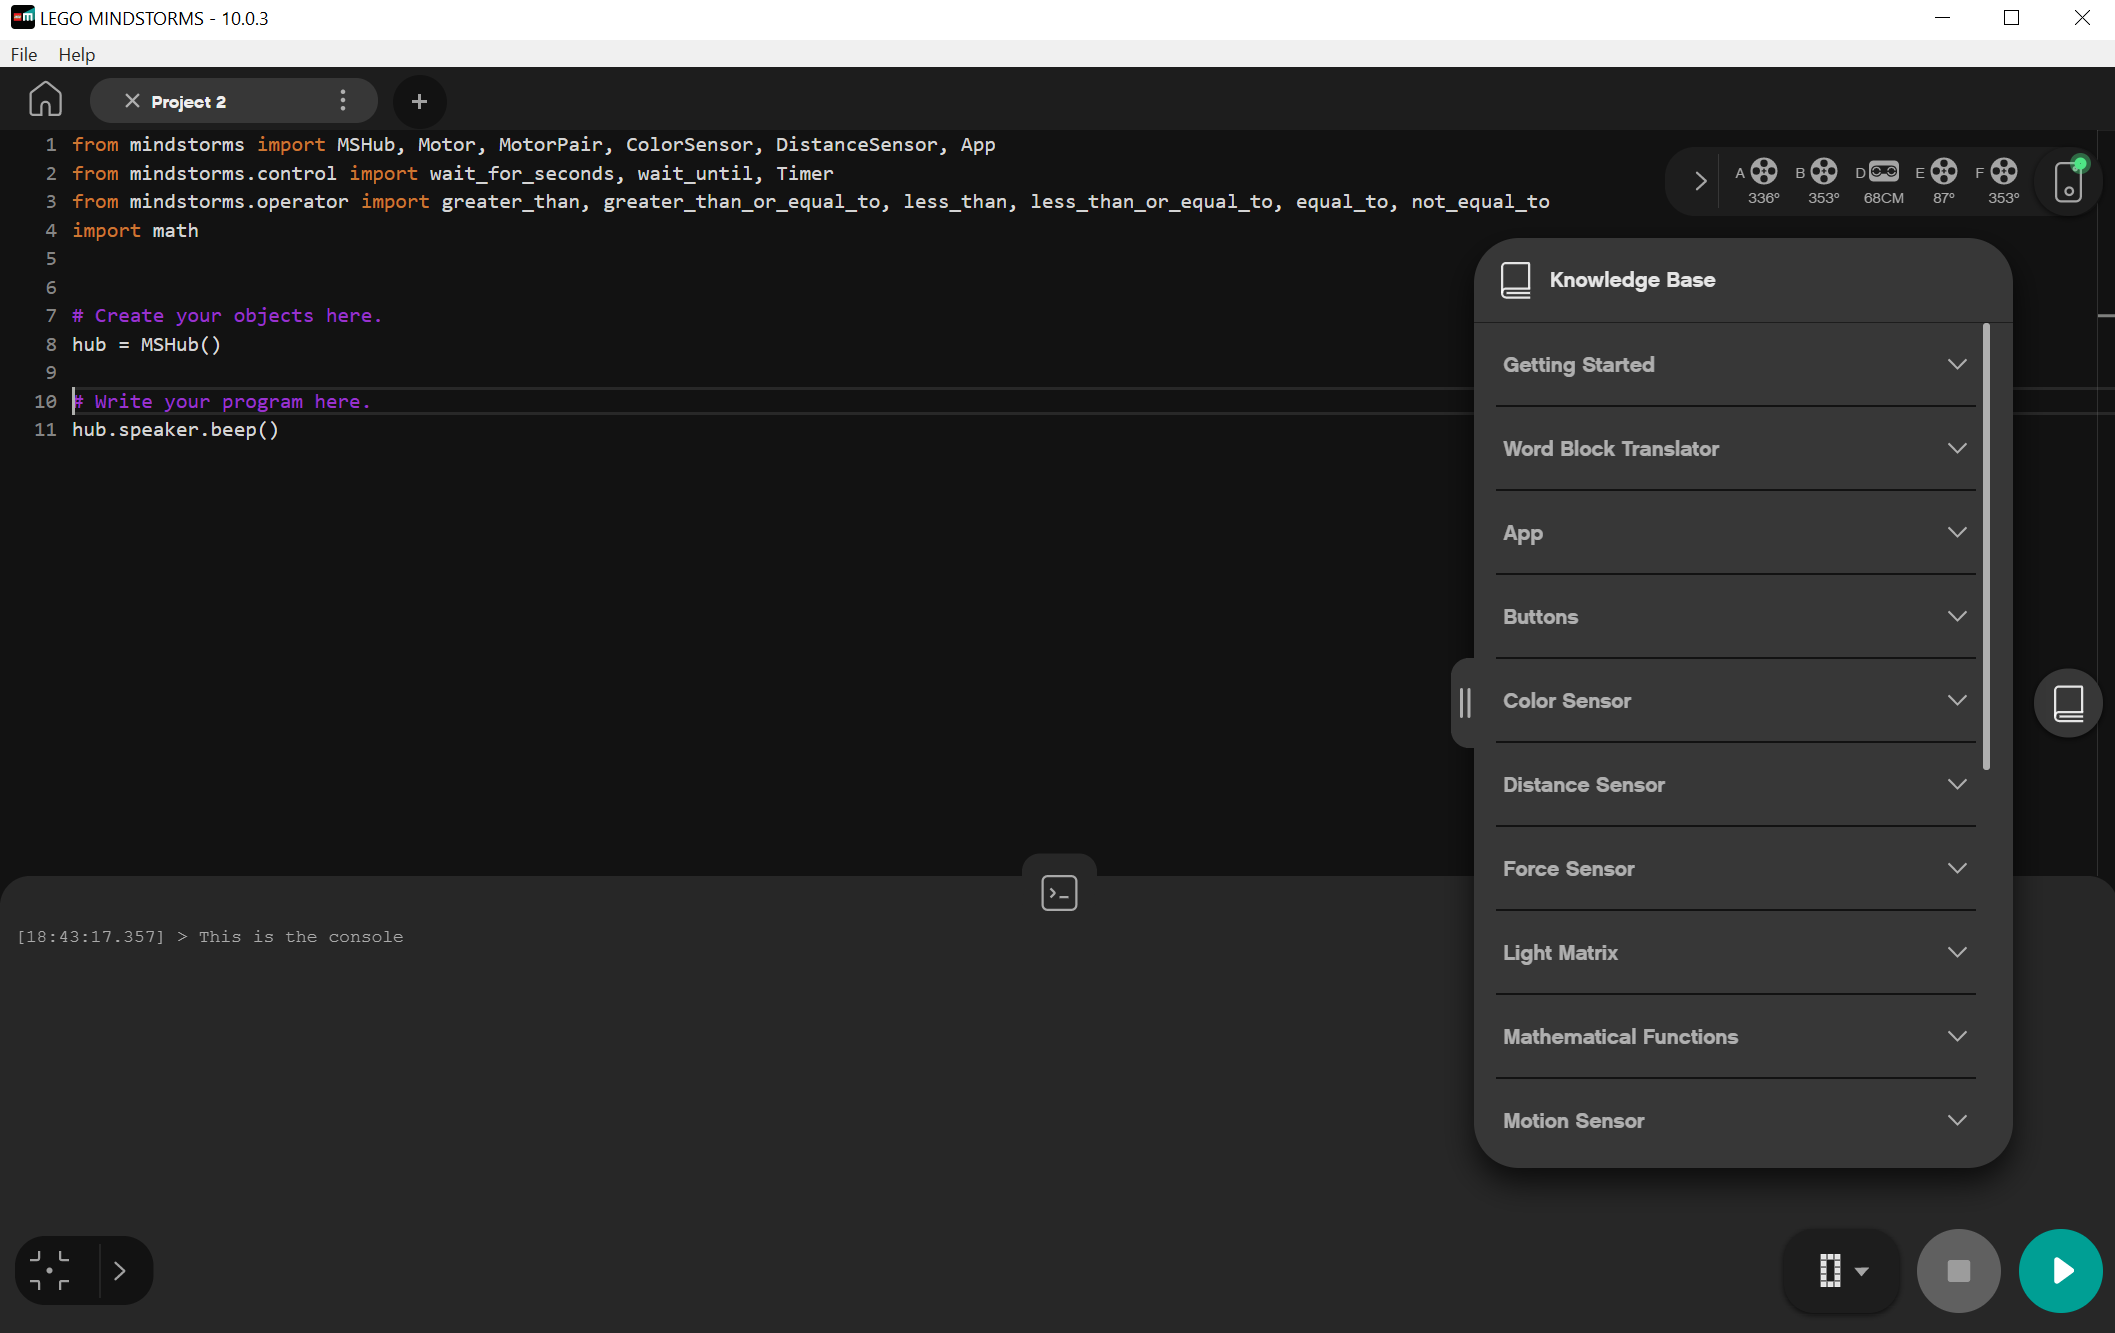The image size is (2115, 1333).
Task: Collapse the port sensor readout arrow
Action: coord(1700,181)
